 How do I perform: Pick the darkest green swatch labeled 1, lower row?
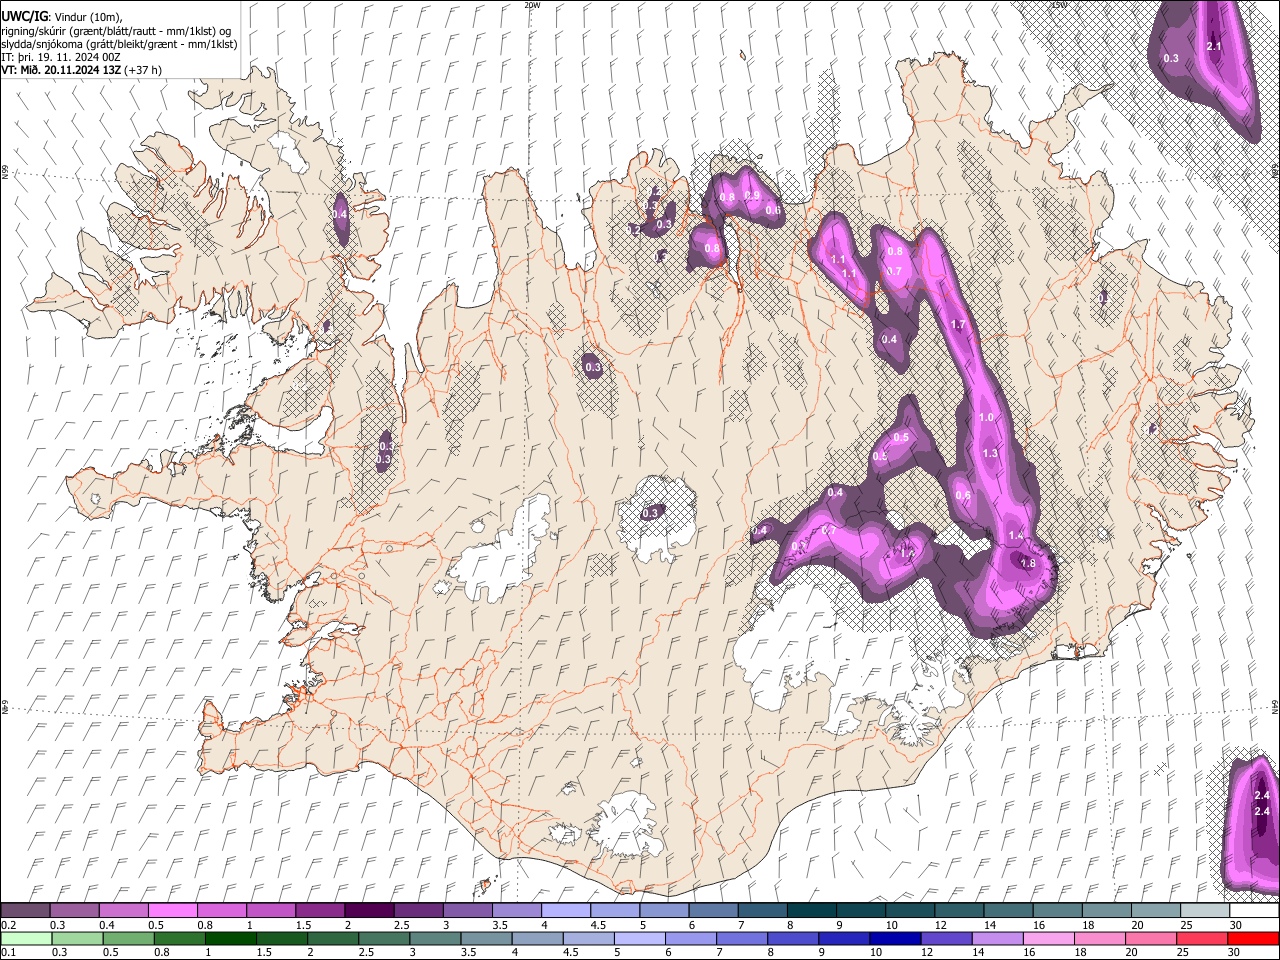pyautogui.click(x=230, y=938)
